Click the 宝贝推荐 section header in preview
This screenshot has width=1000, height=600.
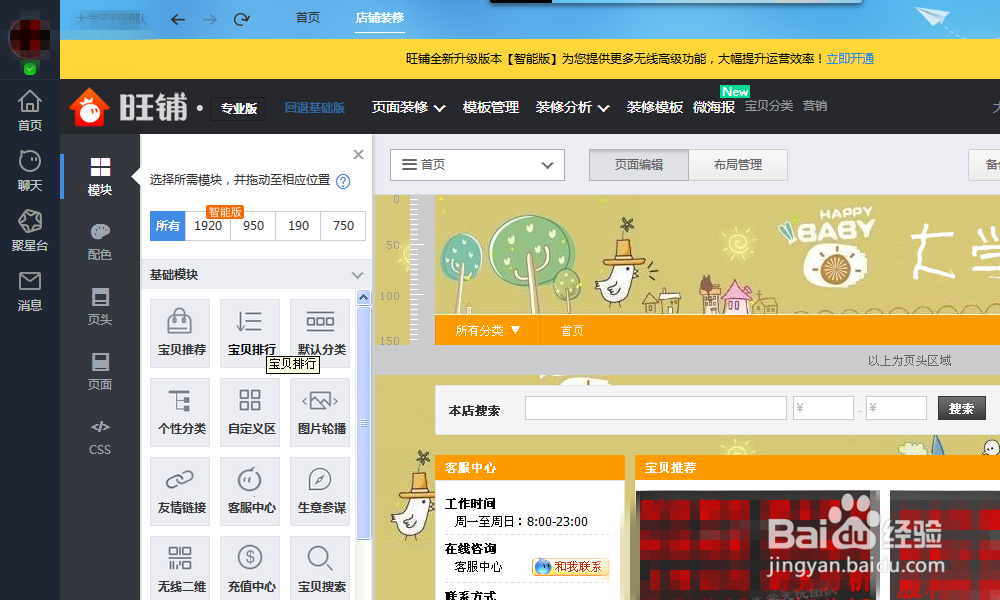(818, 467)
